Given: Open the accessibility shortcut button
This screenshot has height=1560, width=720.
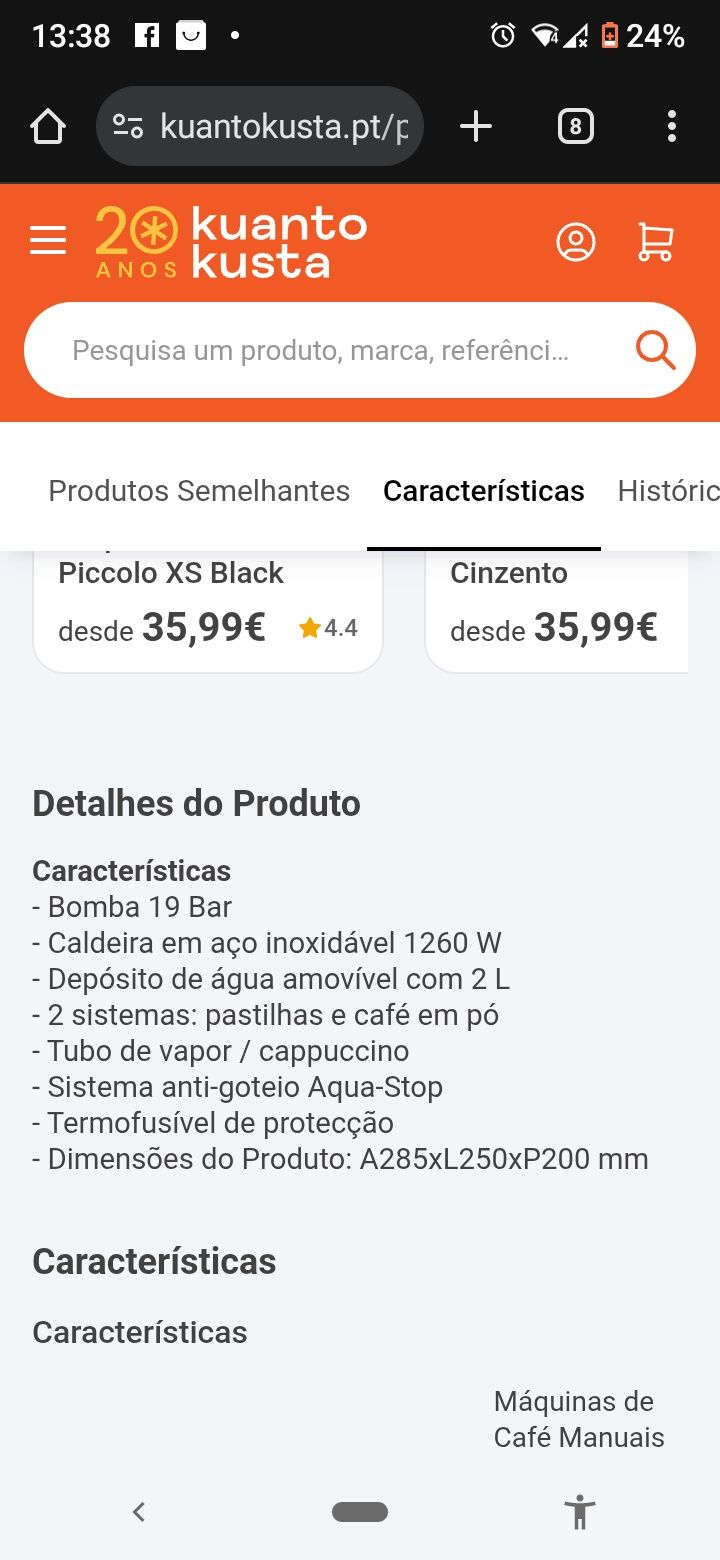Looking at the screenshot, I should click(x=579, y=1511).
